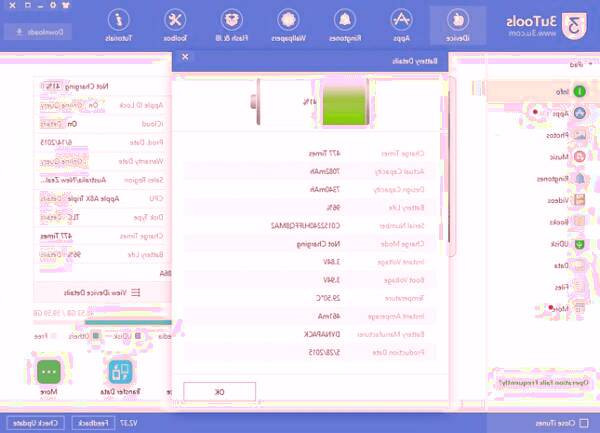This screenshot has width=600, height=433.
Task: Select the Production Date 5/28/2015 row
Action: [310, 352]
